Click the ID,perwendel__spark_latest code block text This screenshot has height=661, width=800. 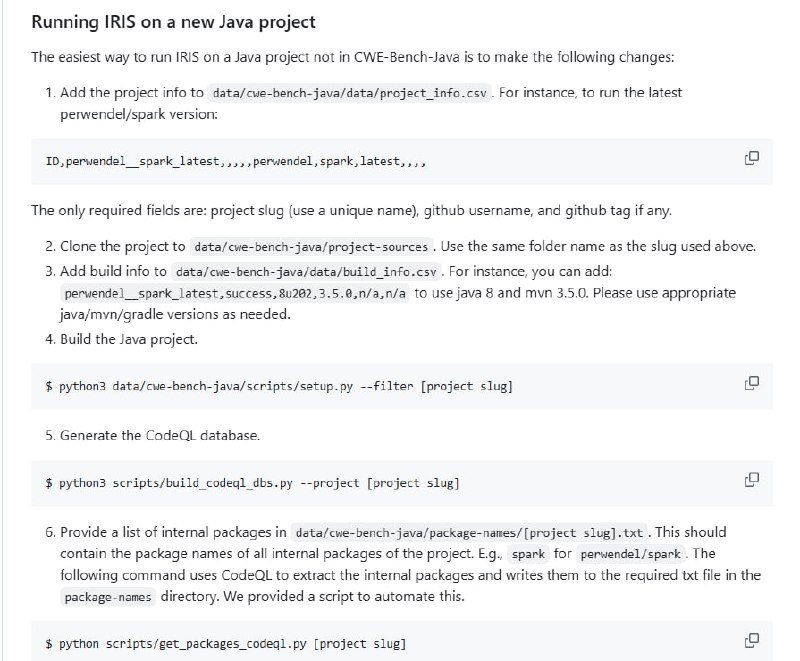237,161
